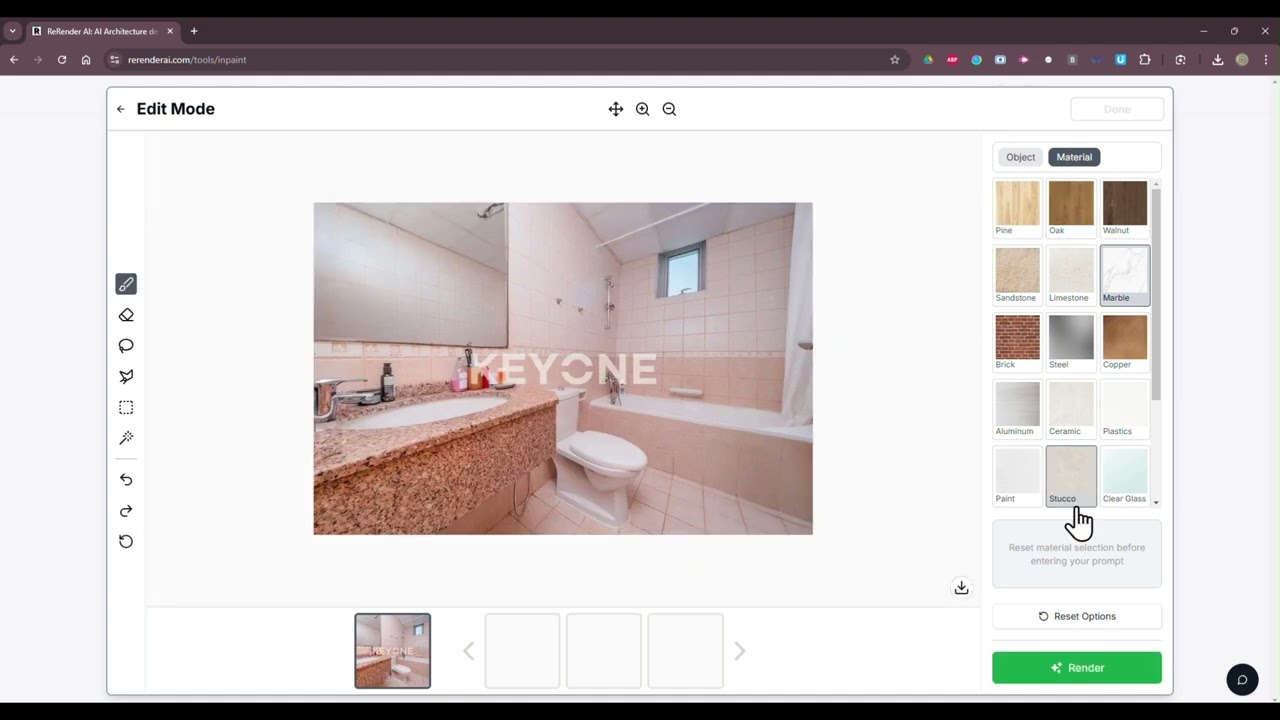Image resolution: width=1280 pixels, height=720 pixels.
Task: Go back from Edit Mode
Action: click(120, 109)
